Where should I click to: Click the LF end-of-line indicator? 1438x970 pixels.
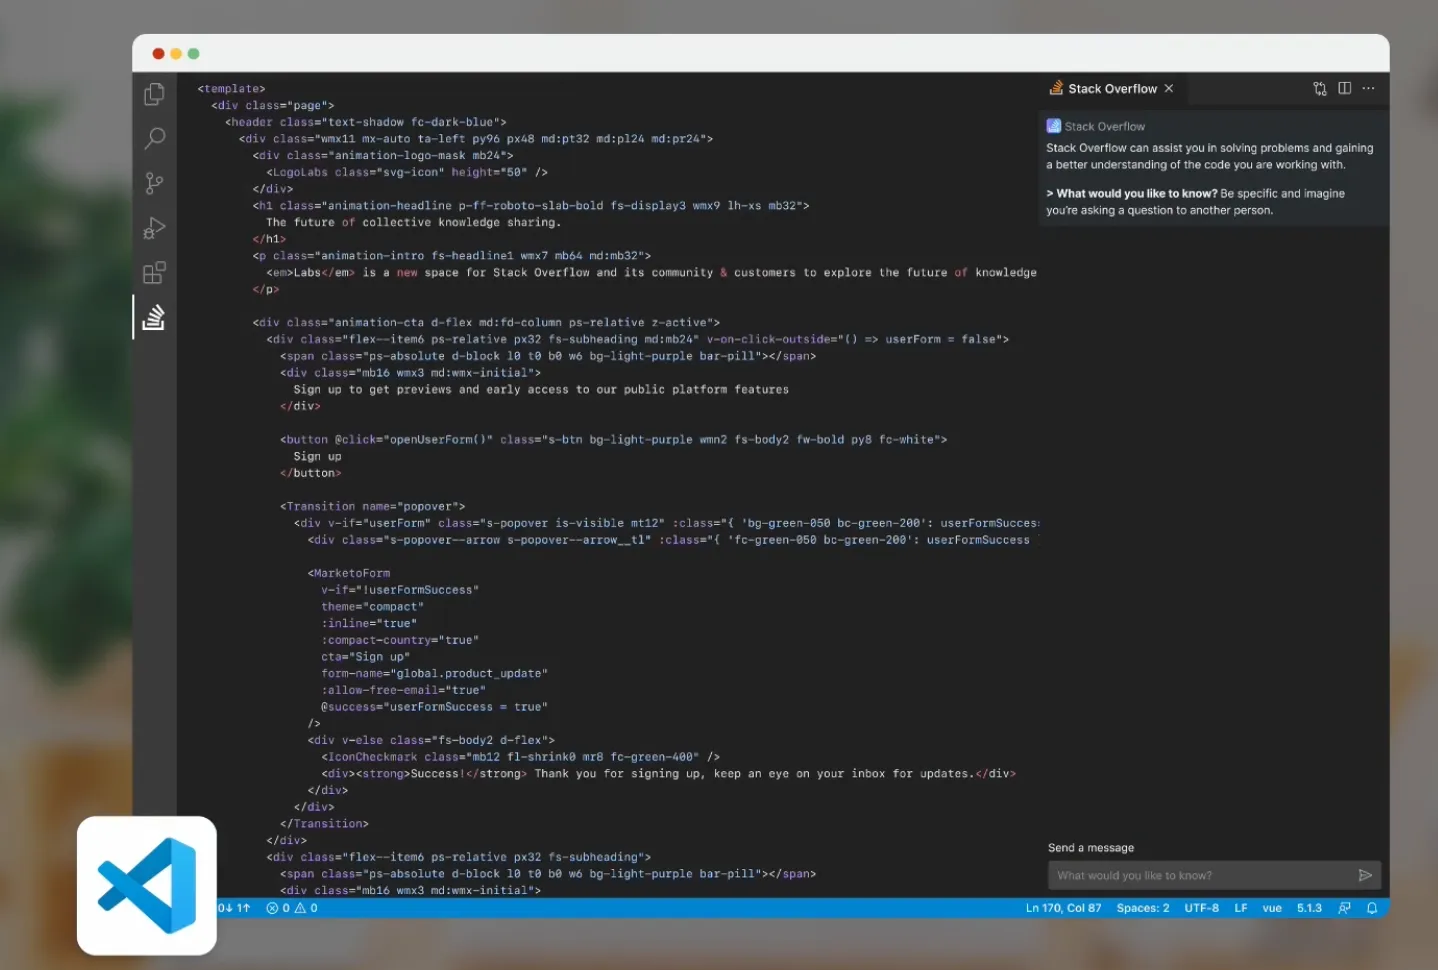(1241, 908)
